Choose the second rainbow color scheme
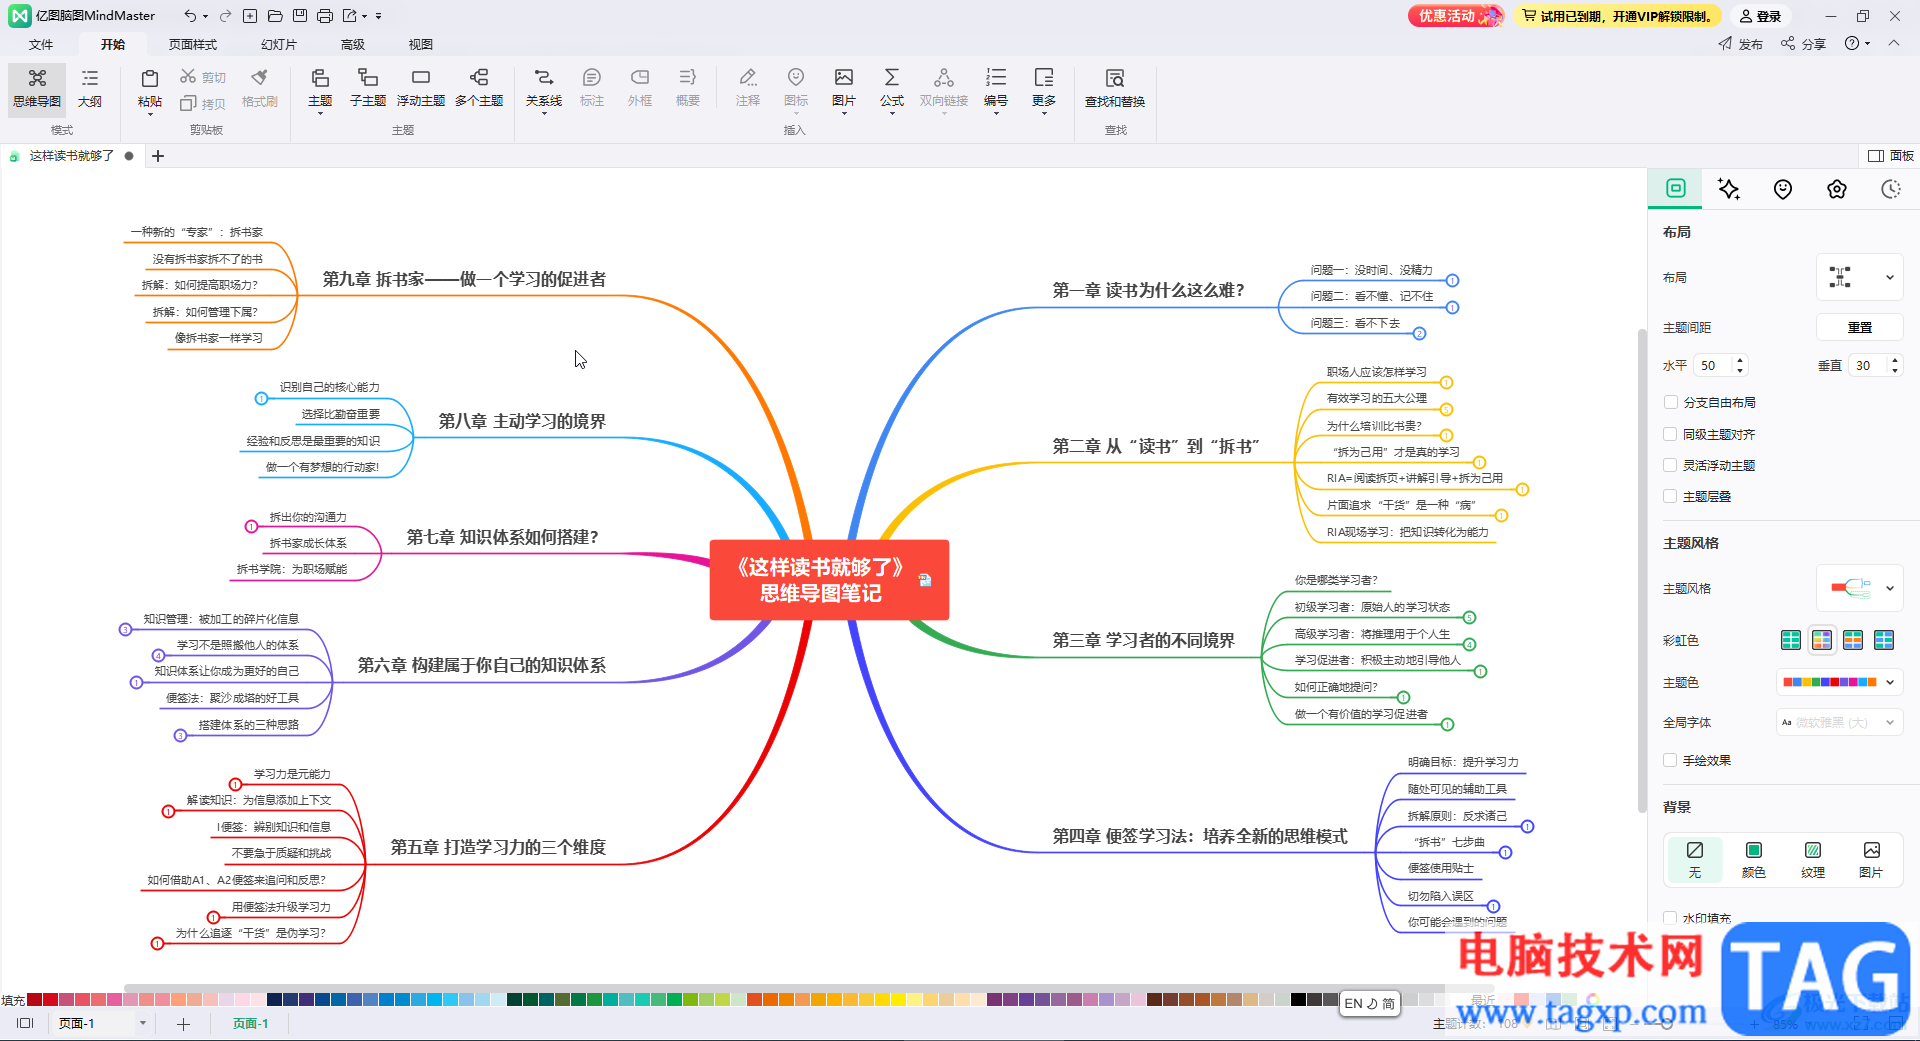This screenshot has height=1041, width=1920. click(1822, 640)
